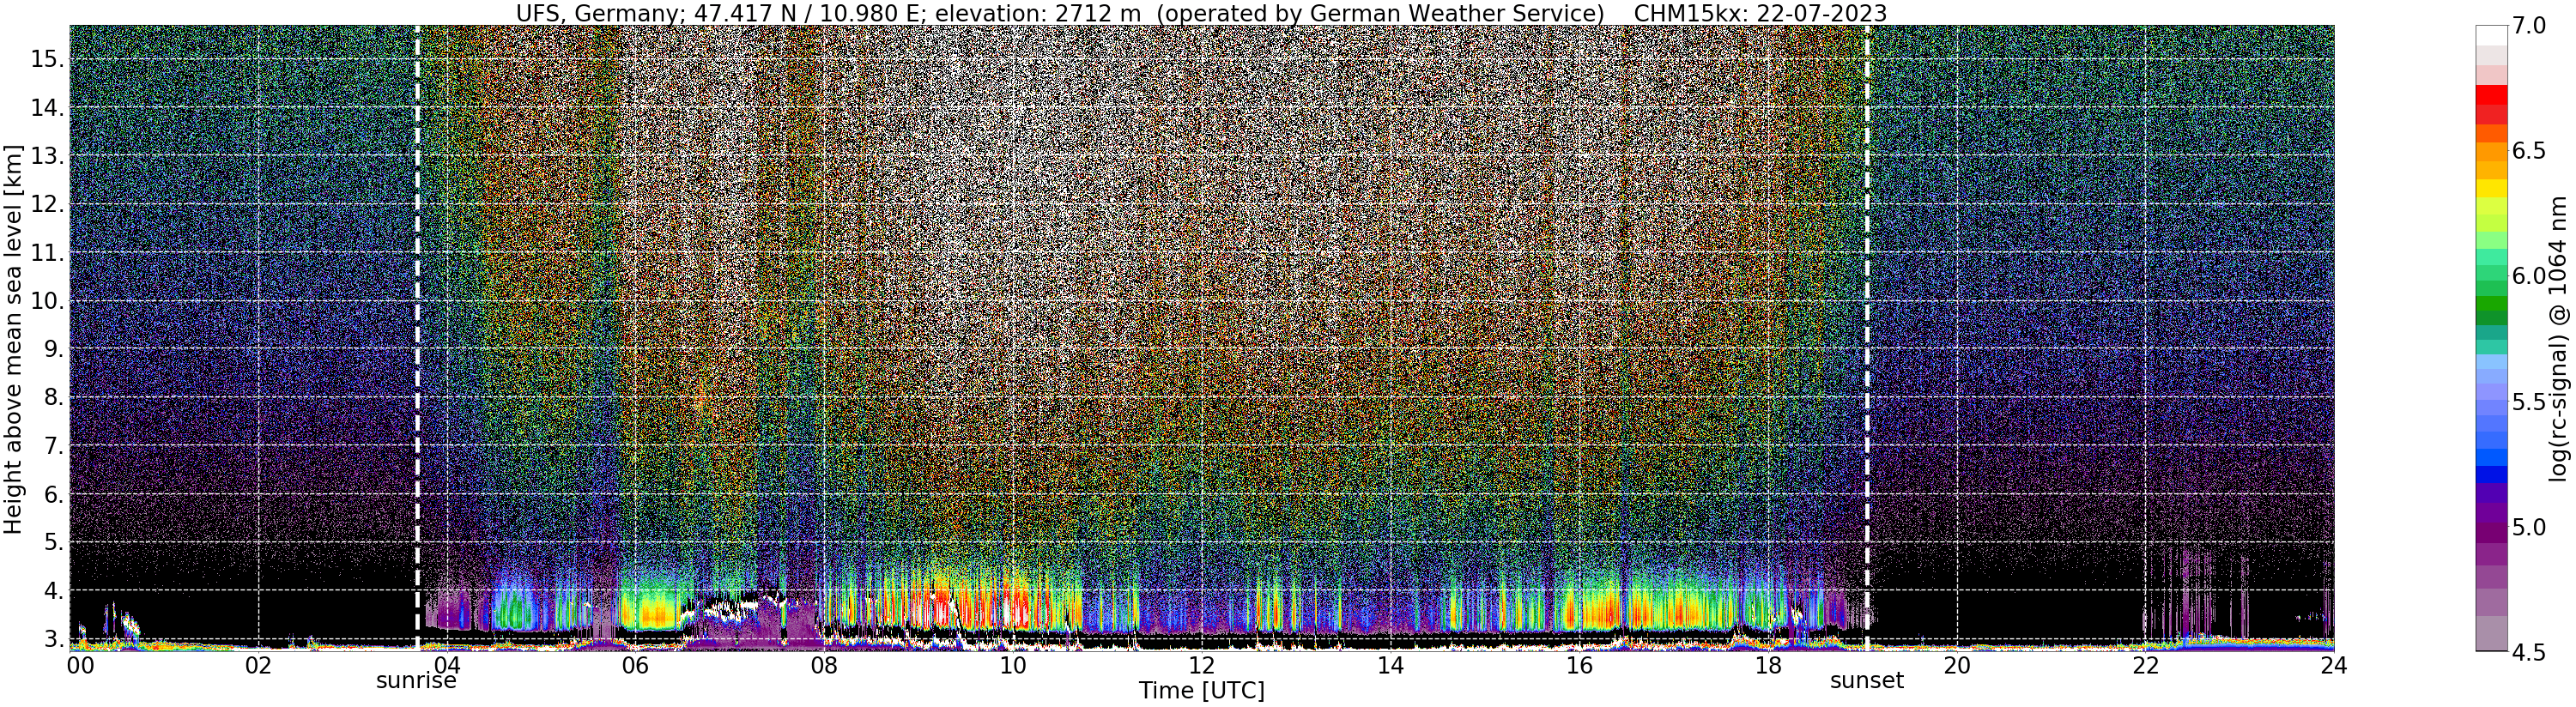
Task: Click the 13. height tick label
Action: coord(47,156)
